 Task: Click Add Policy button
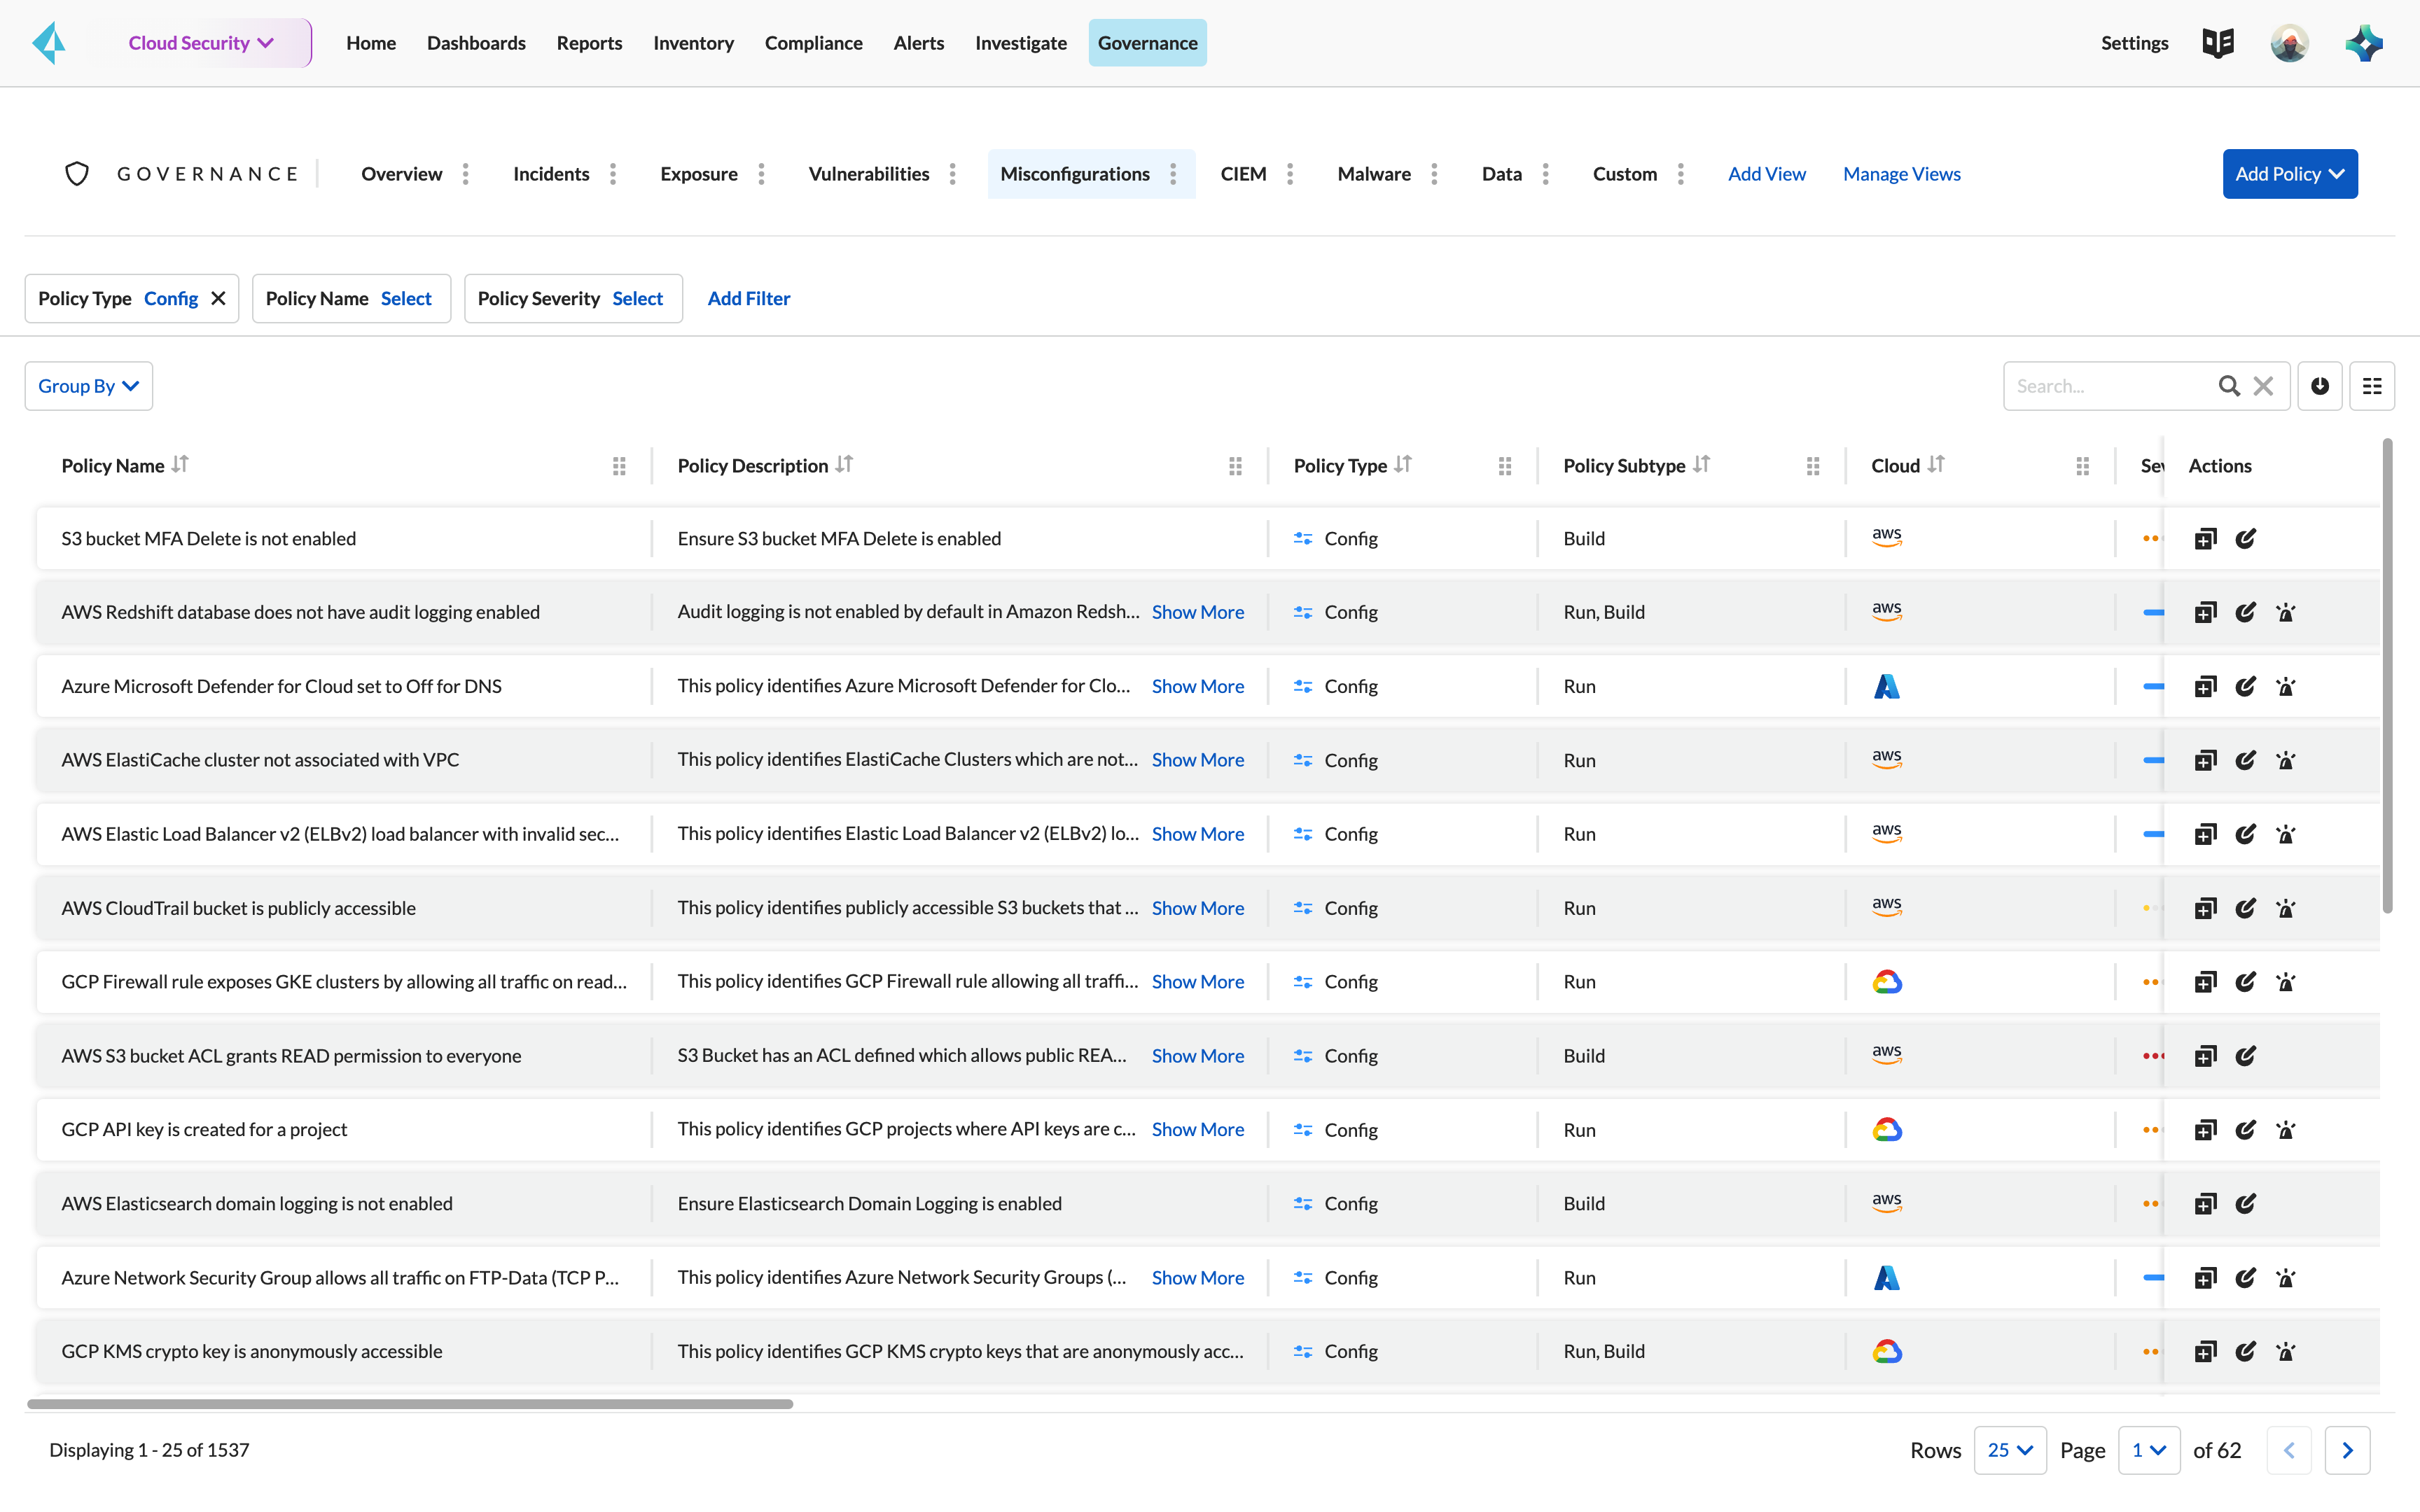point(2289,172)
